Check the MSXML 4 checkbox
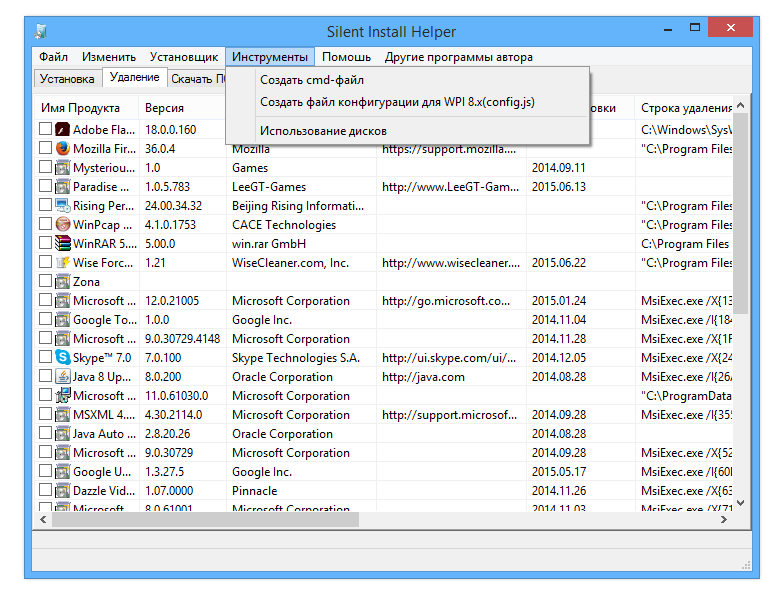 click(45, 414)
